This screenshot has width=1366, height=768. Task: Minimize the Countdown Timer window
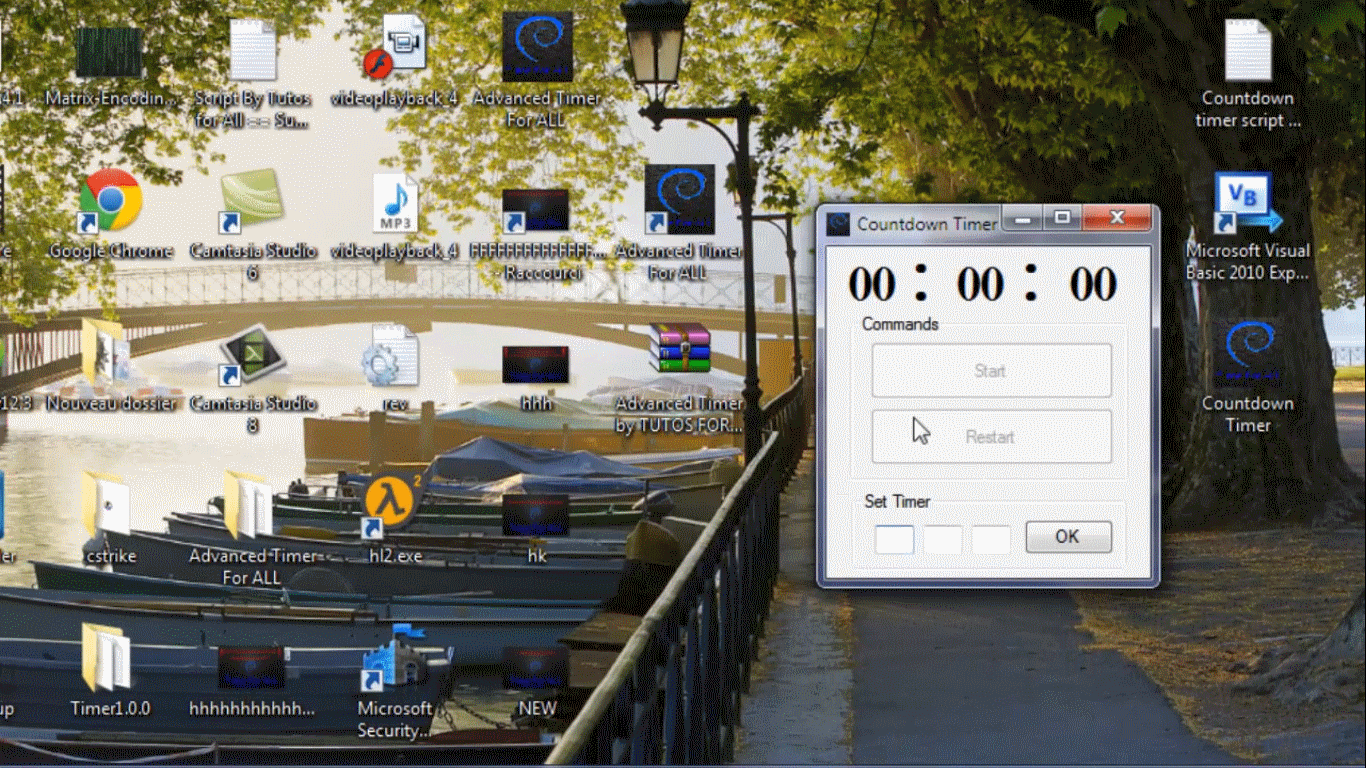point(1023,217)
